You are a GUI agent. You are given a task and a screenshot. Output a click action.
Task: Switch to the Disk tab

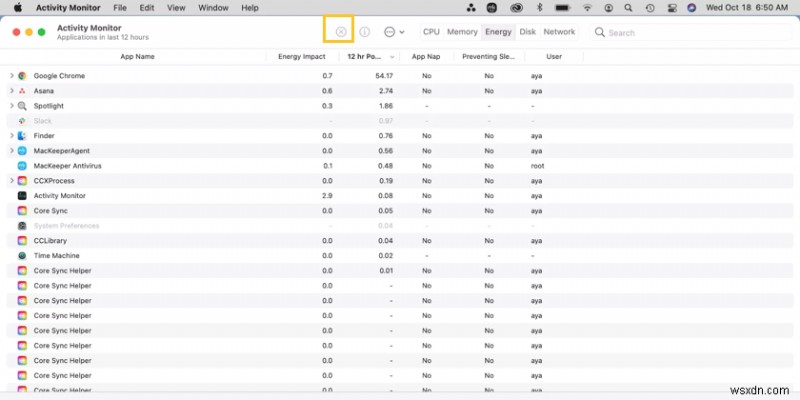[x=528, y=32]
